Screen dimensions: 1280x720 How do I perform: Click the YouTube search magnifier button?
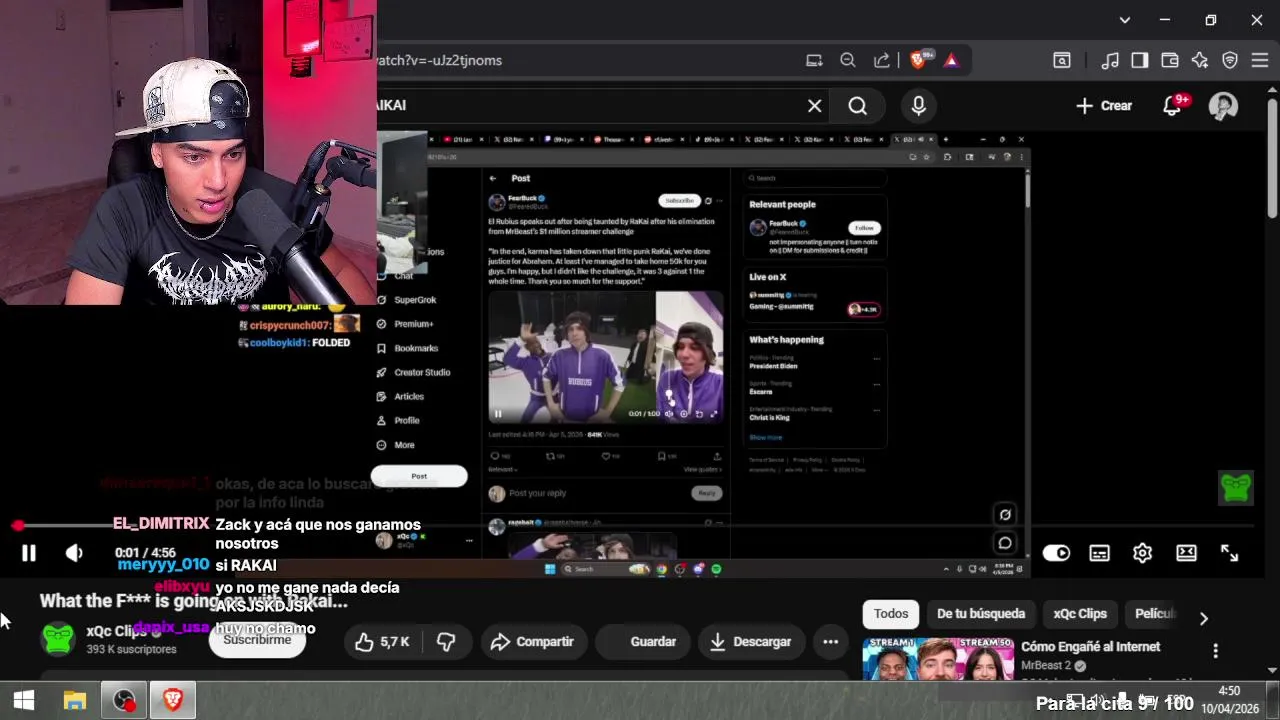(x=858, y=106)
